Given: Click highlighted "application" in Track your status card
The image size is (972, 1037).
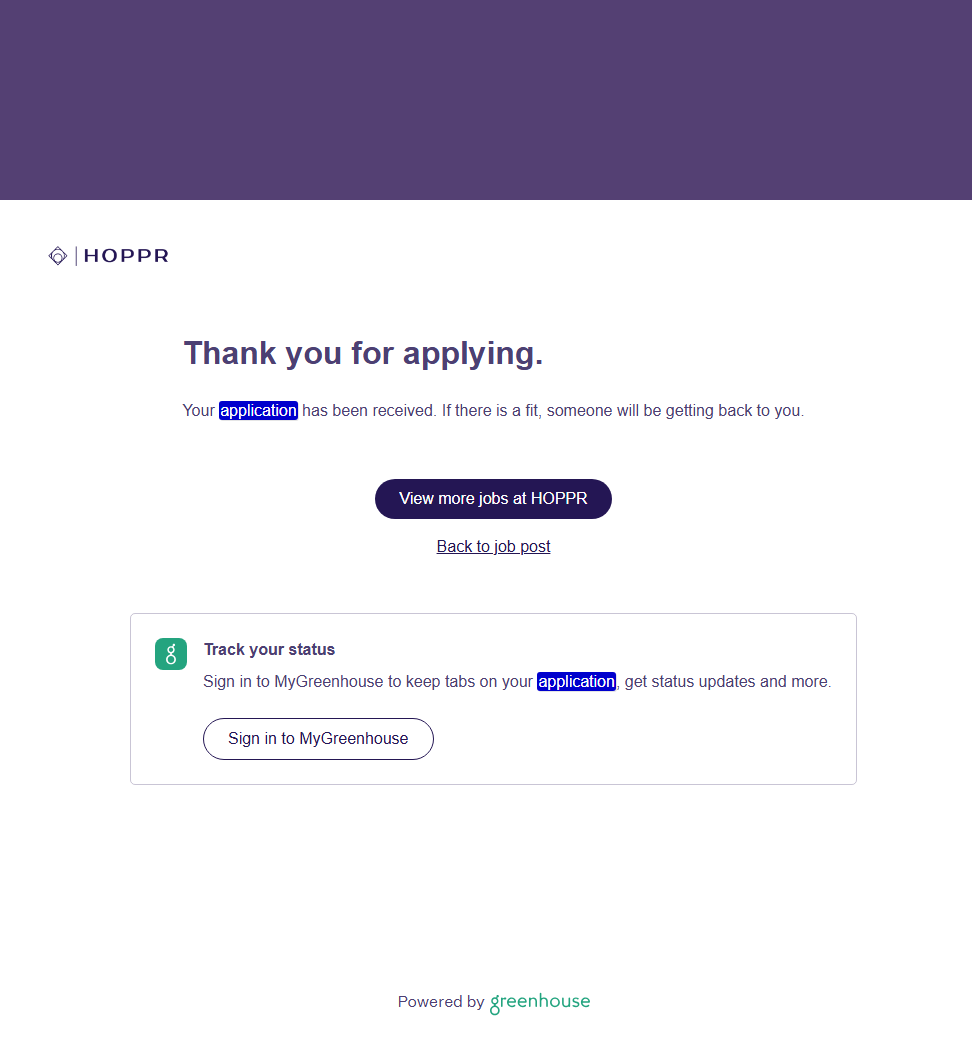Looking at the screenshot, I should pos(576,682).
